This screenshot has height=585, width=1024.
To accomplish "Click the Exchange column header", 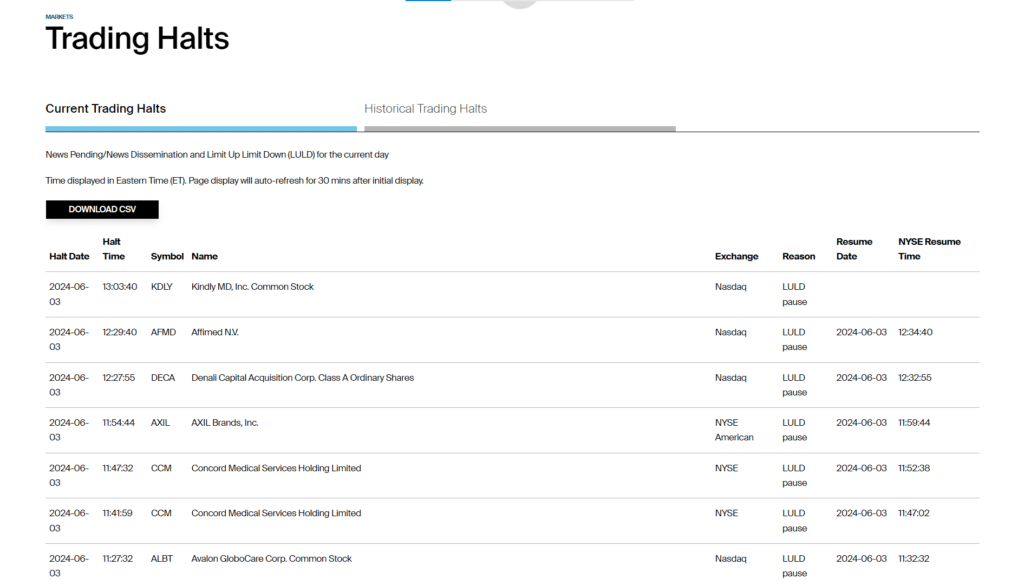I will pyautogui.click(x=736, y=257).
